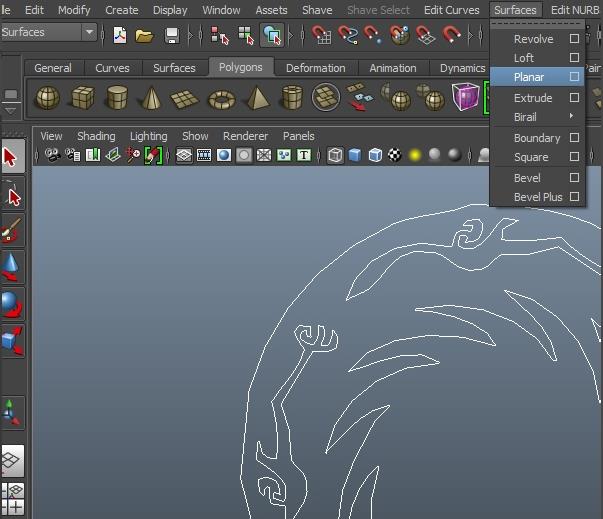Toggle the film gate icon
This screenshot has height=519, width=603.
coord(204,155)
